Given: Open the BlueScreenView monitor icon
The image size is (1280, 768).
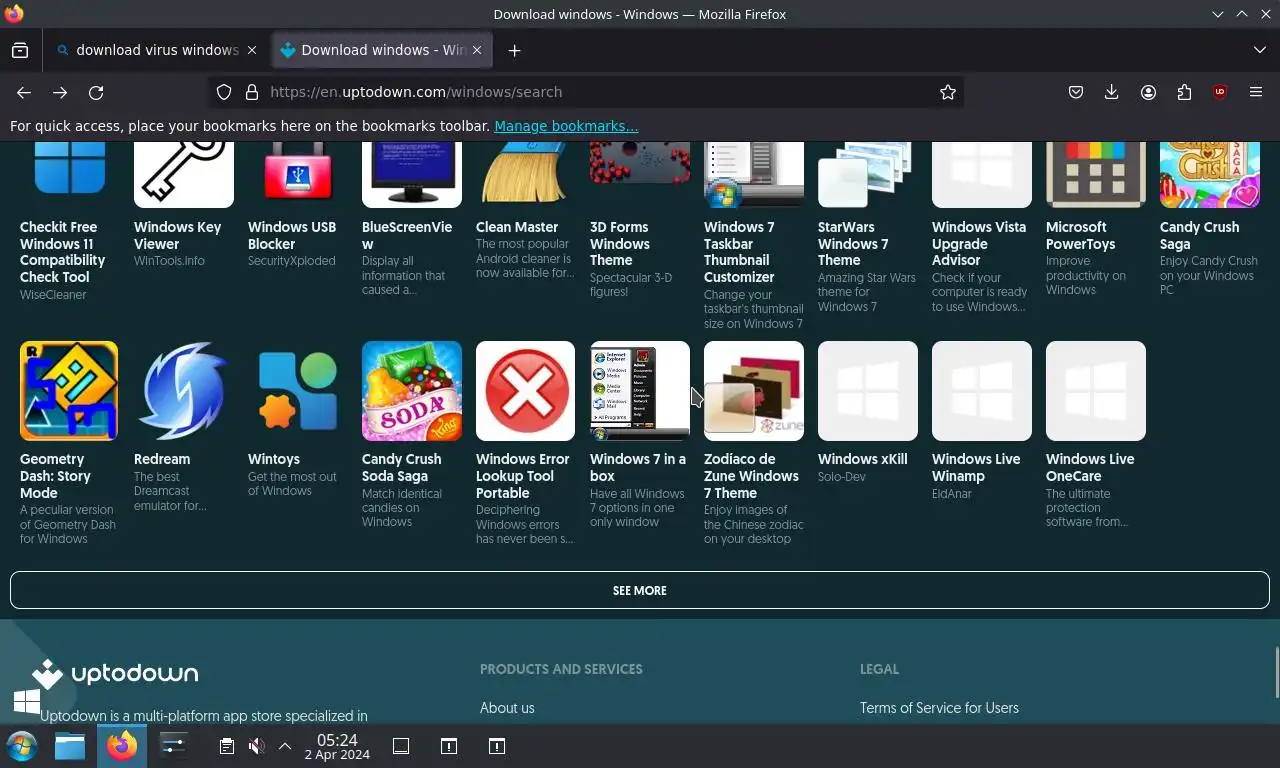Looking at the screenshot, I should (411, 175).
